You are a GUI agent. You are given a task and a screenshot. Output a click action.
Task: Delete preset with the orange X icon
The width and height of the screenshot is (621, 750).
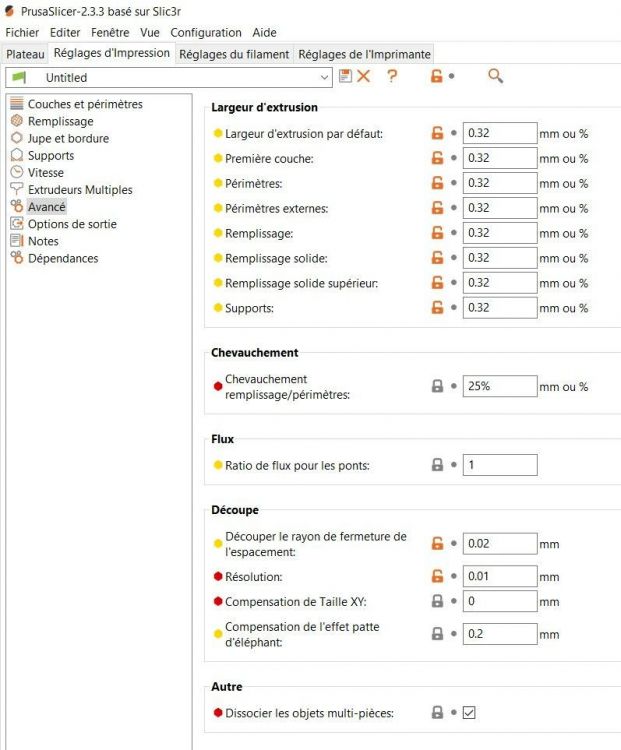(x=364, y=76)
